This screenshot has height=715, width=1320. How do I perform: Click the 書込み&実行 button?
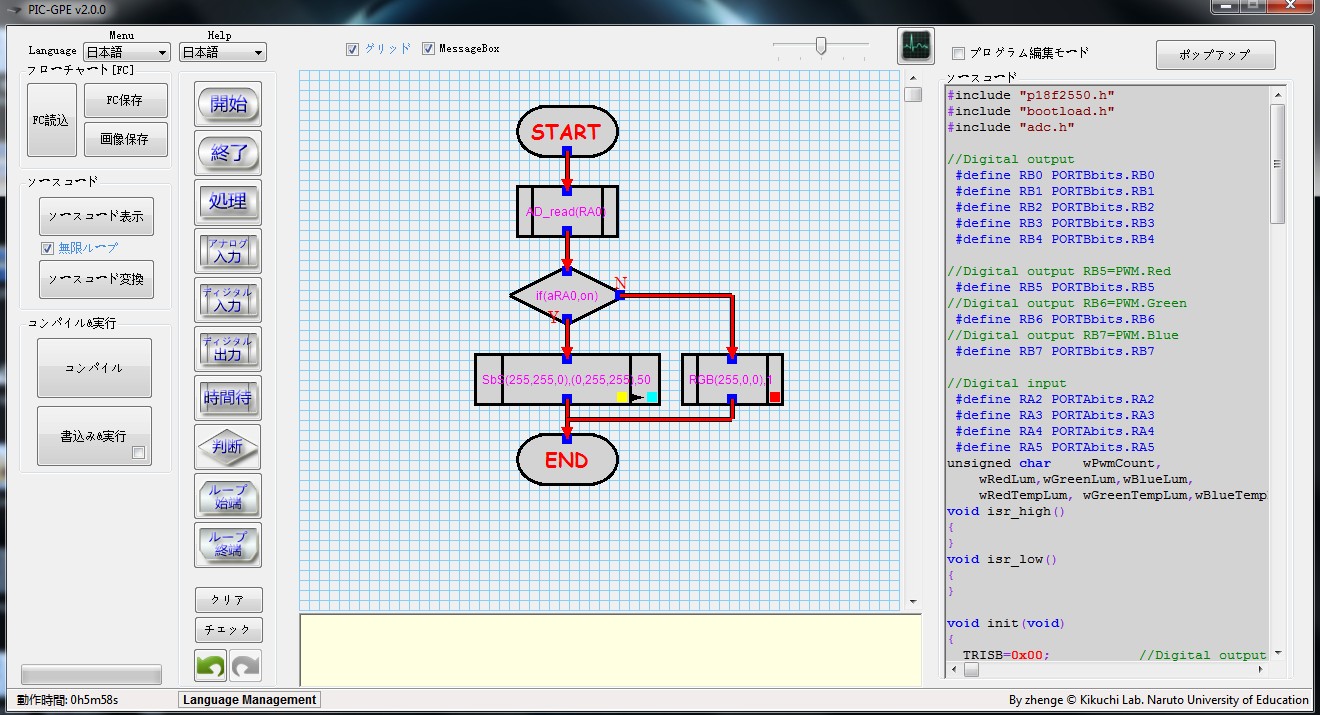94,436
